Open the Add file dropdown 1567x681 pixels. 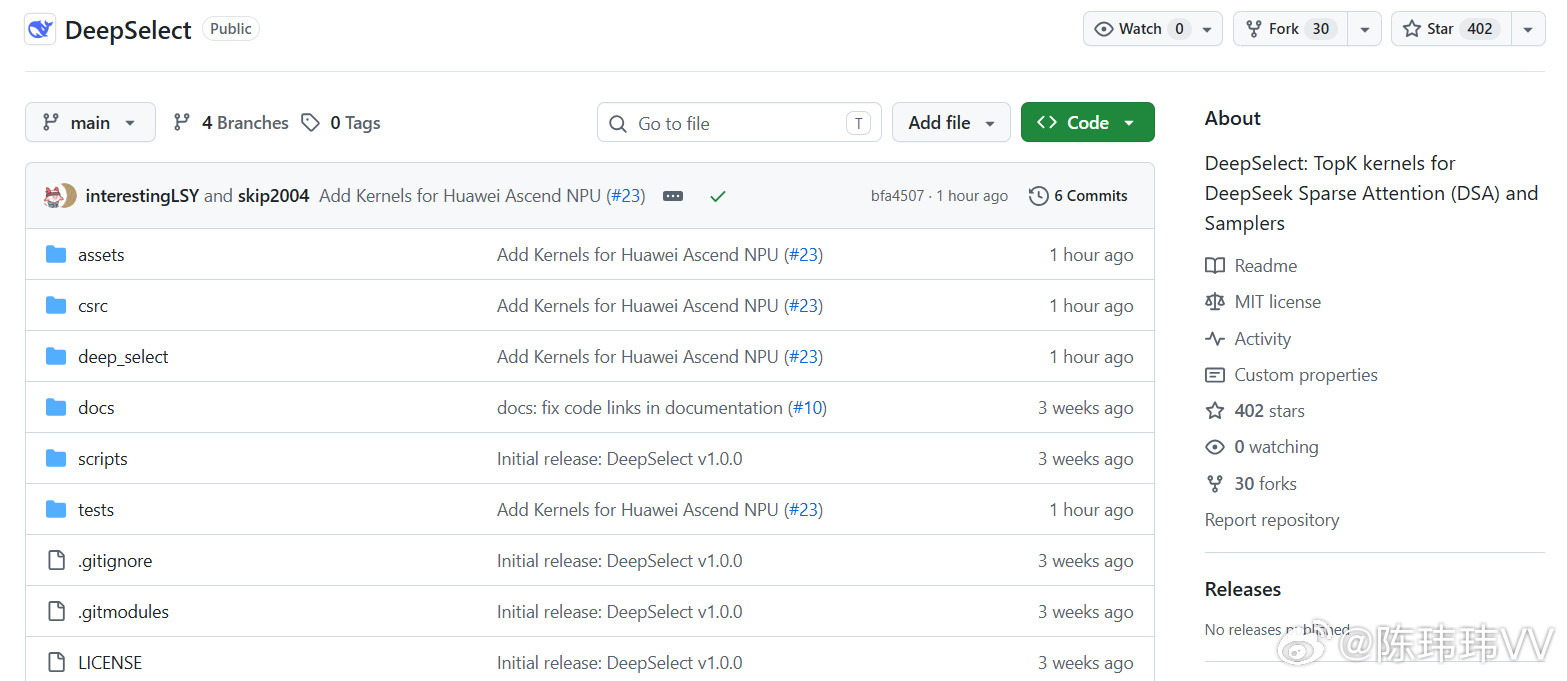pyautogui.click(x=951, y=122)
